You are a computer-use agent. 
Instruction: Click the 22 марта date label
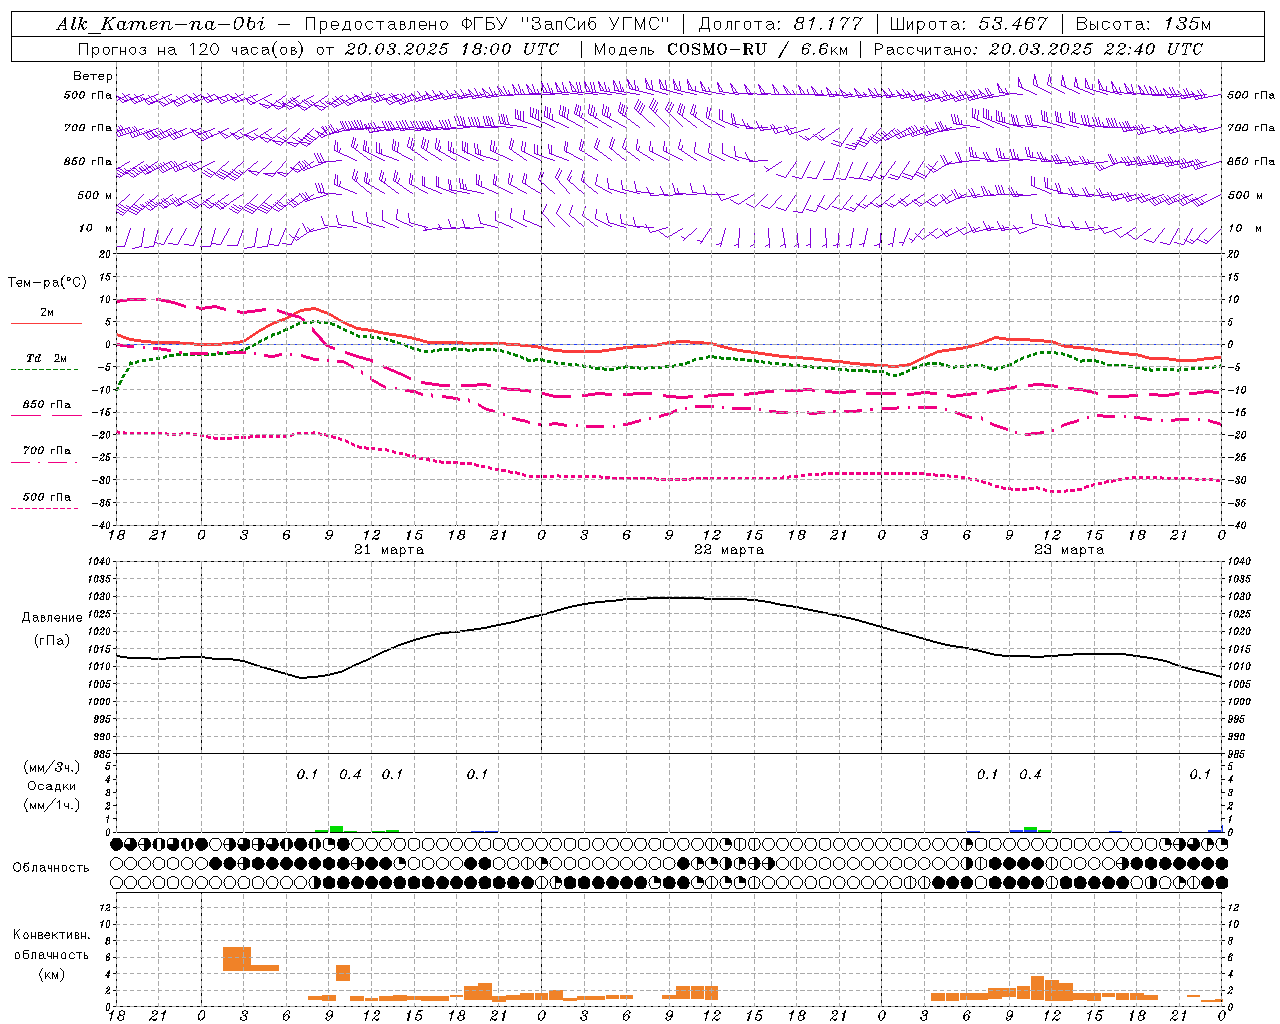tap(729, 550)
